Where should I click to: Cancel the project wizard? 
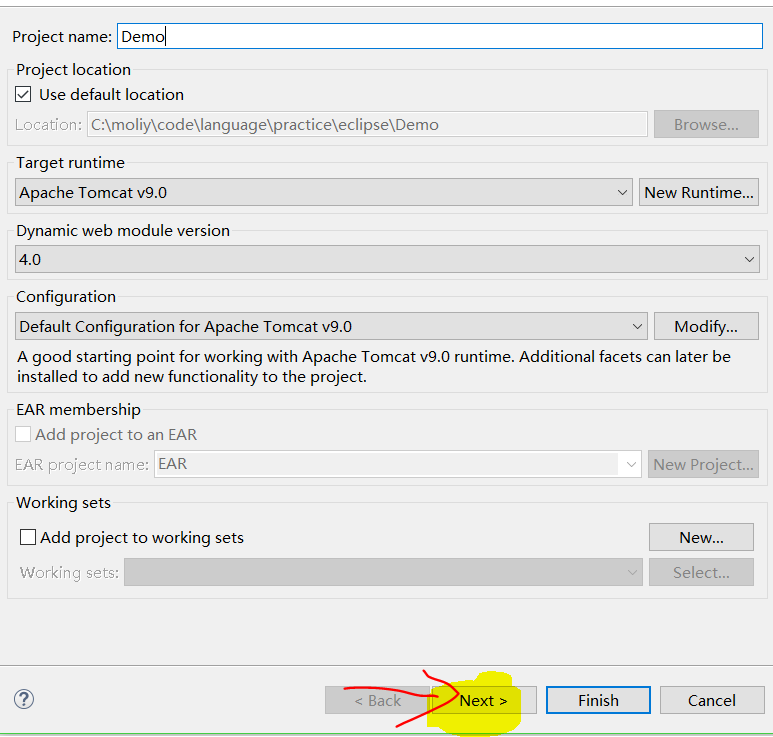click(712, 701)
